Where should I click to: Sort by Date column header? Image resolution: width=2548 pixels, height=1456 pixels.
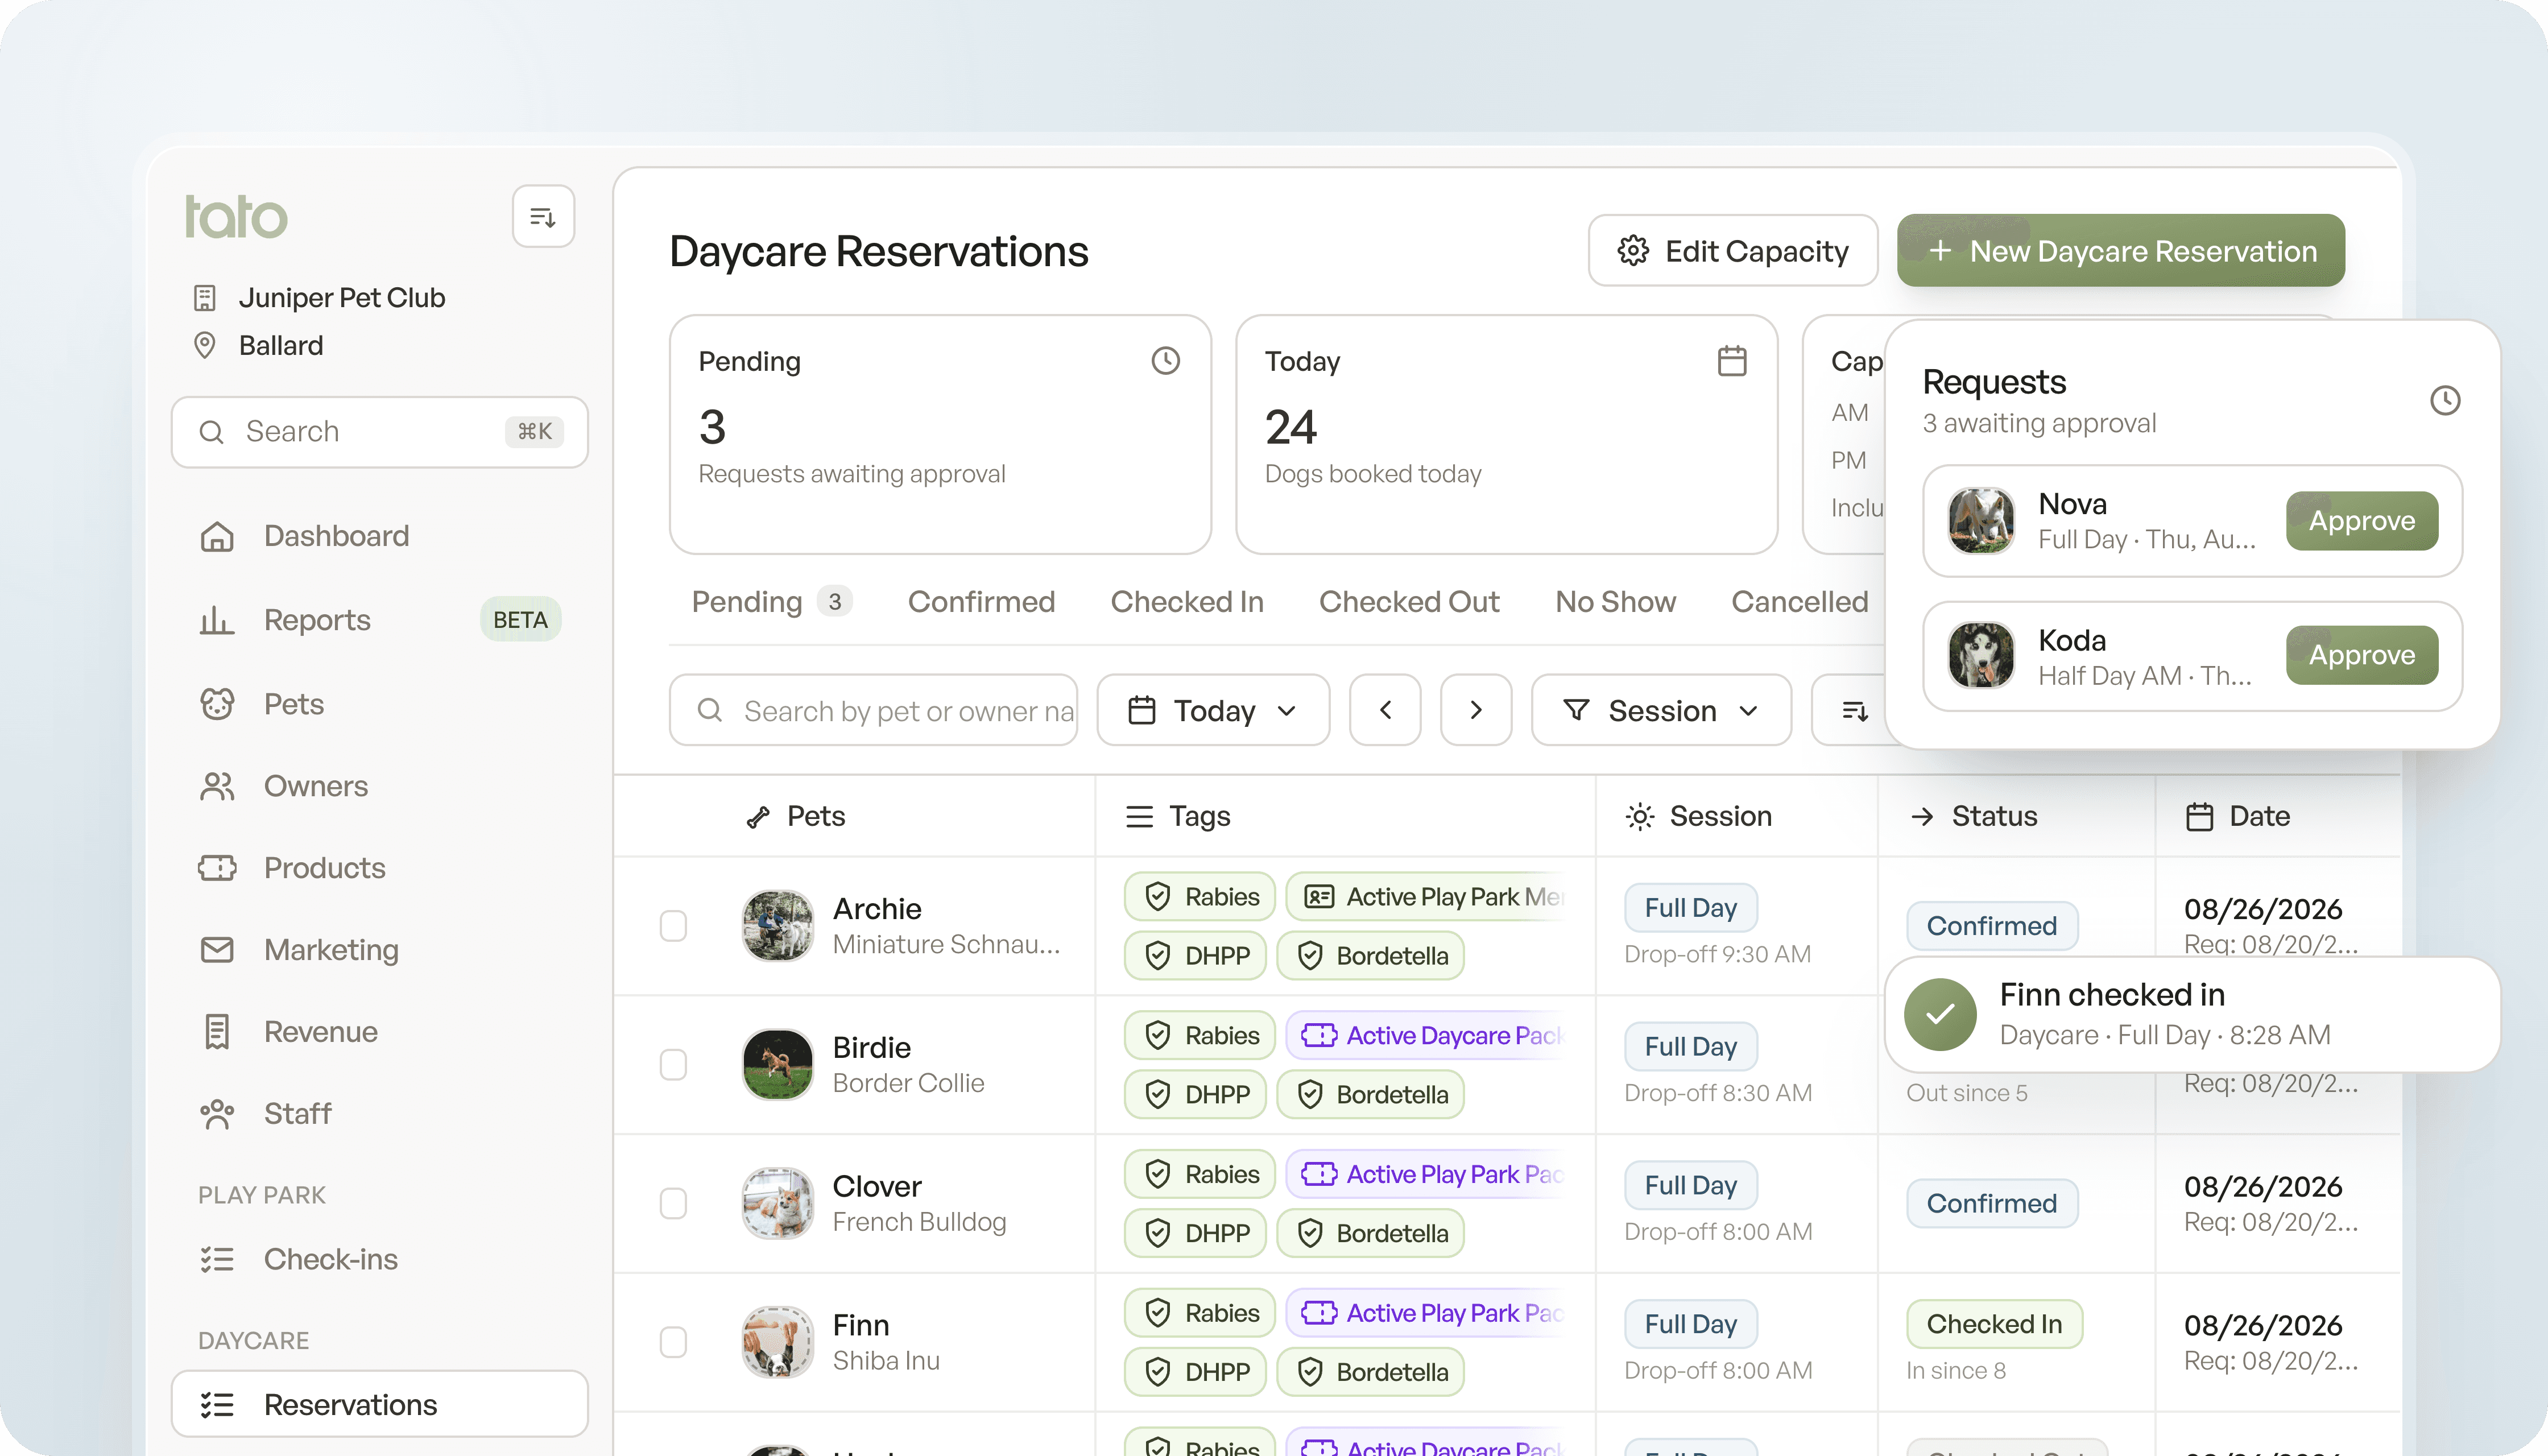[2238, 817]
